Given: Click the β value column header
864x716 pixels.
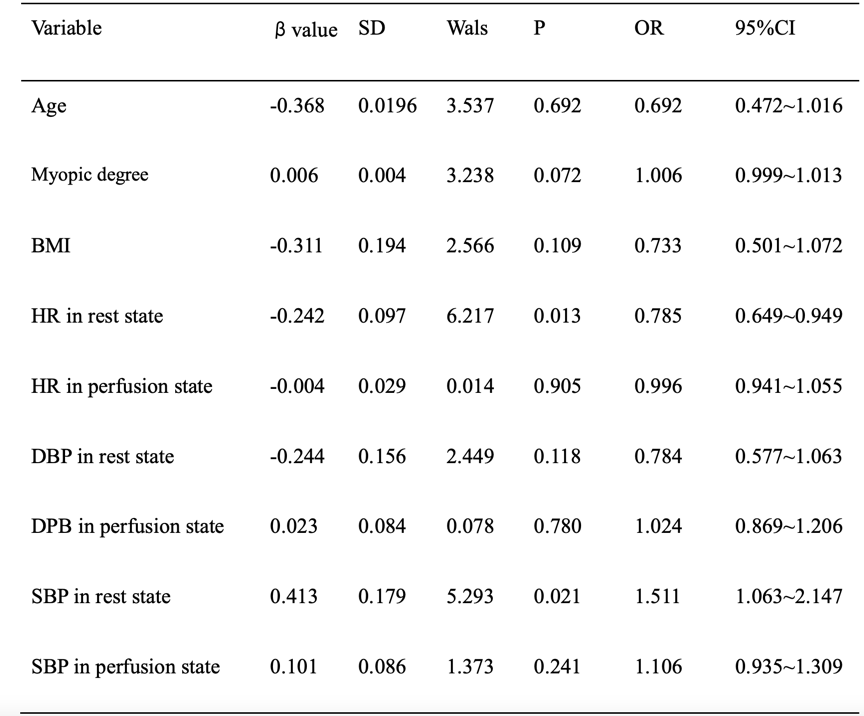Looking at the screenshot, I should [305, 29].
